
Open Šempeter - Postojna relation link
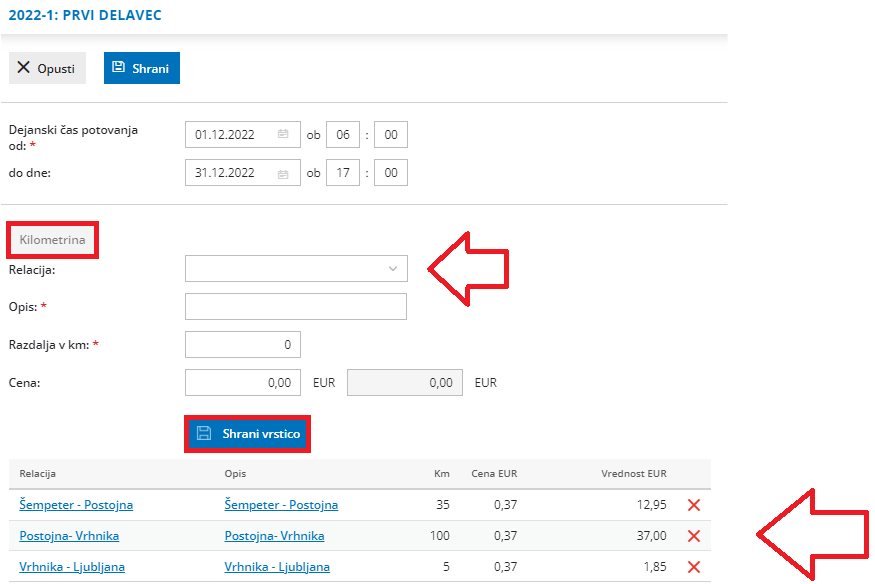click(76, 505)
